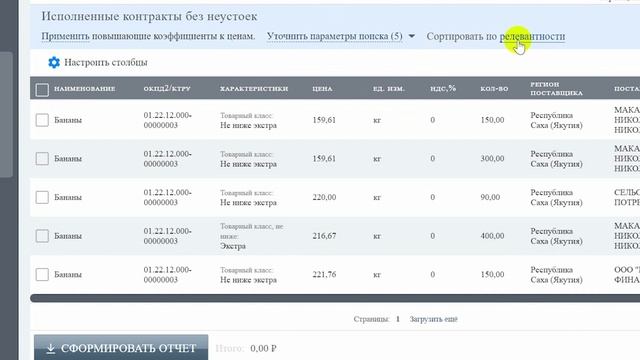
Task: Check the Бананы row with quantity 150,00 priced 159,61
Action: [x=42, y=120]
